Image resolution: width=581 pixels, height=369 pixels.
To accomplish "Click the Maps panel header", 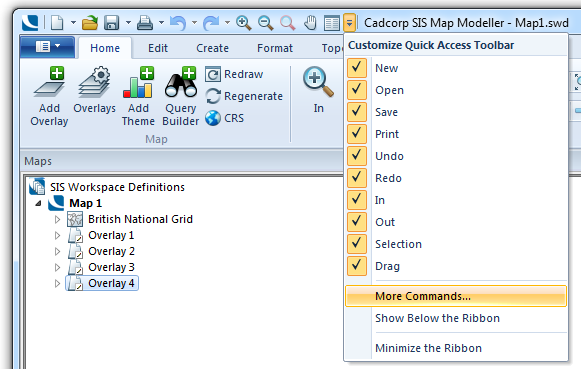I will [x=182, y=161].
